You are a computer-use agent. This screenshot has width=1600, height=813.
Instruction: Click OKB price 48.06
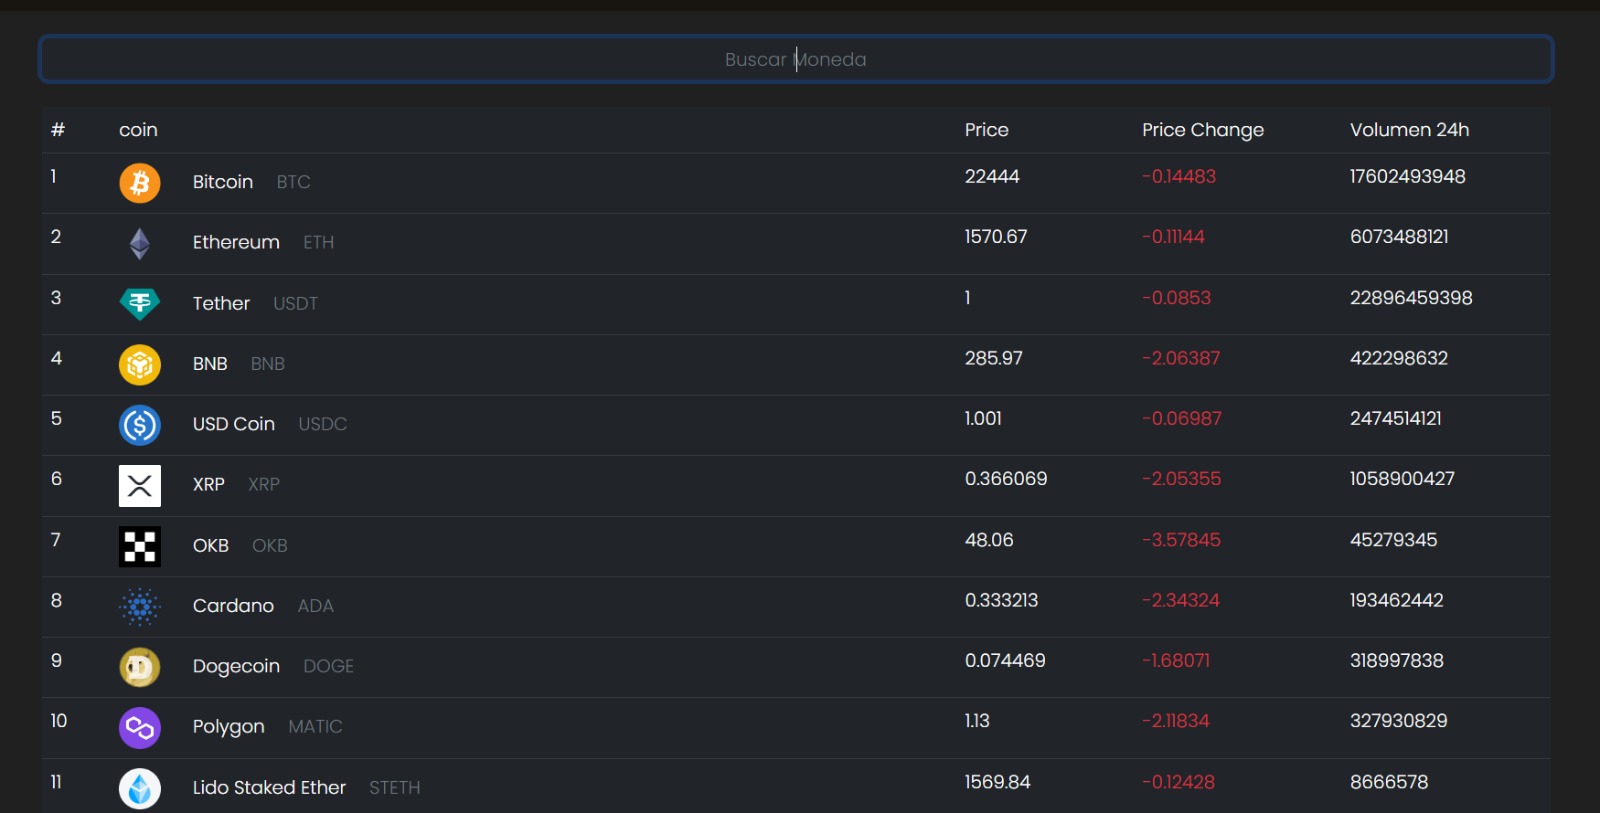pyautogui.click(x=989, y=540)
